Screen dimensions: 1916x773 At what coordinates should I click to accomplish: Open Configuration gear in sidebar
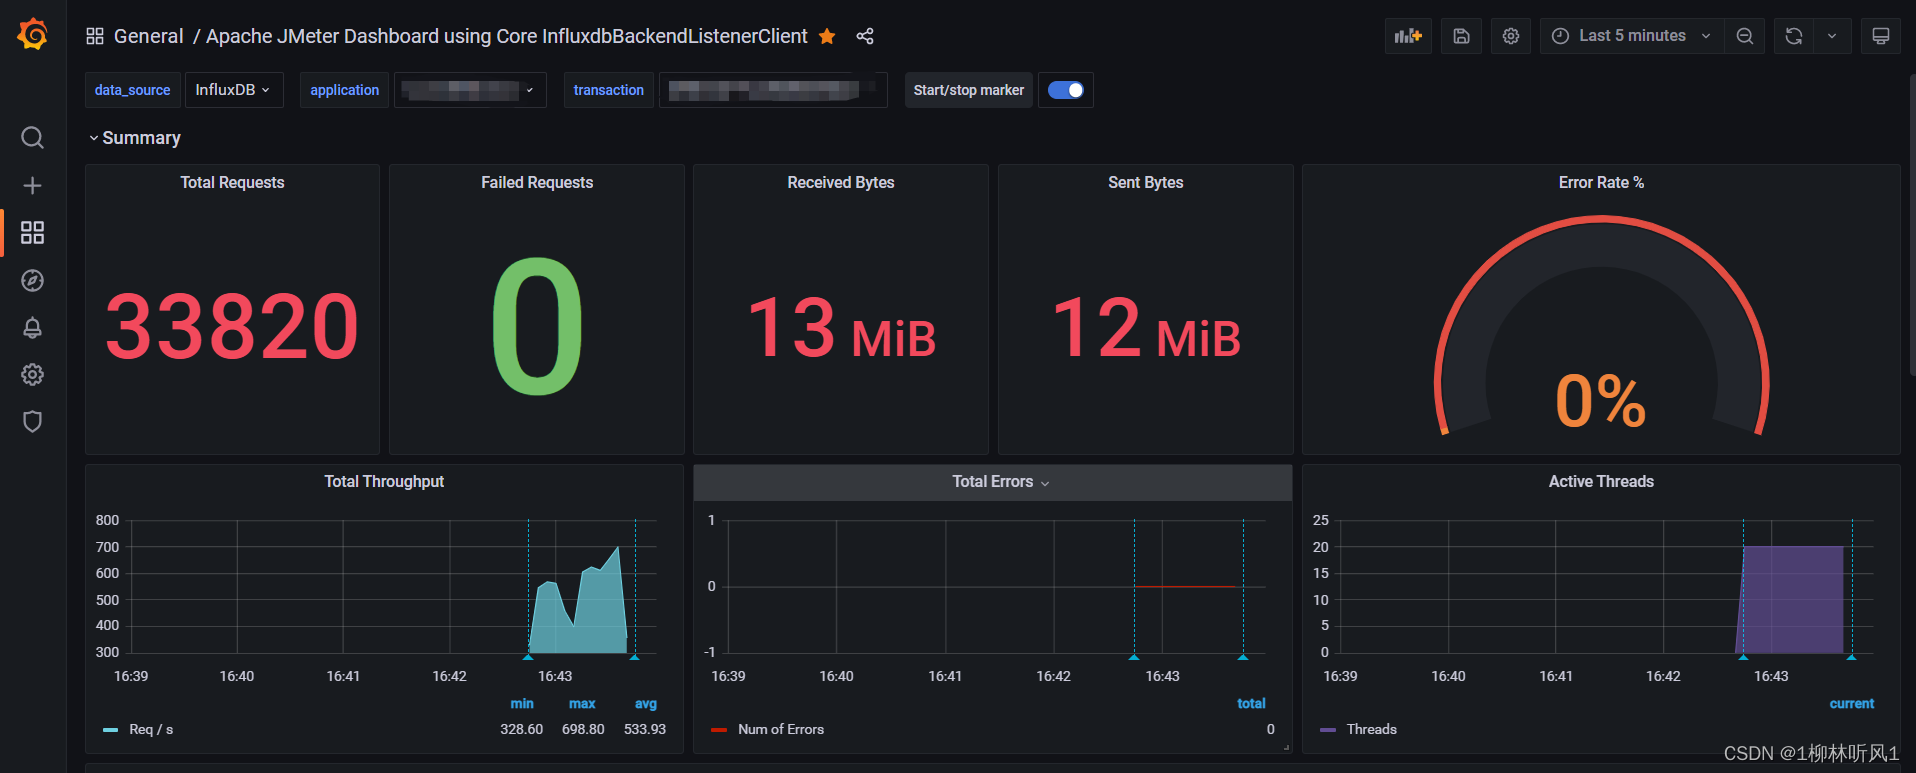[32, 374]
